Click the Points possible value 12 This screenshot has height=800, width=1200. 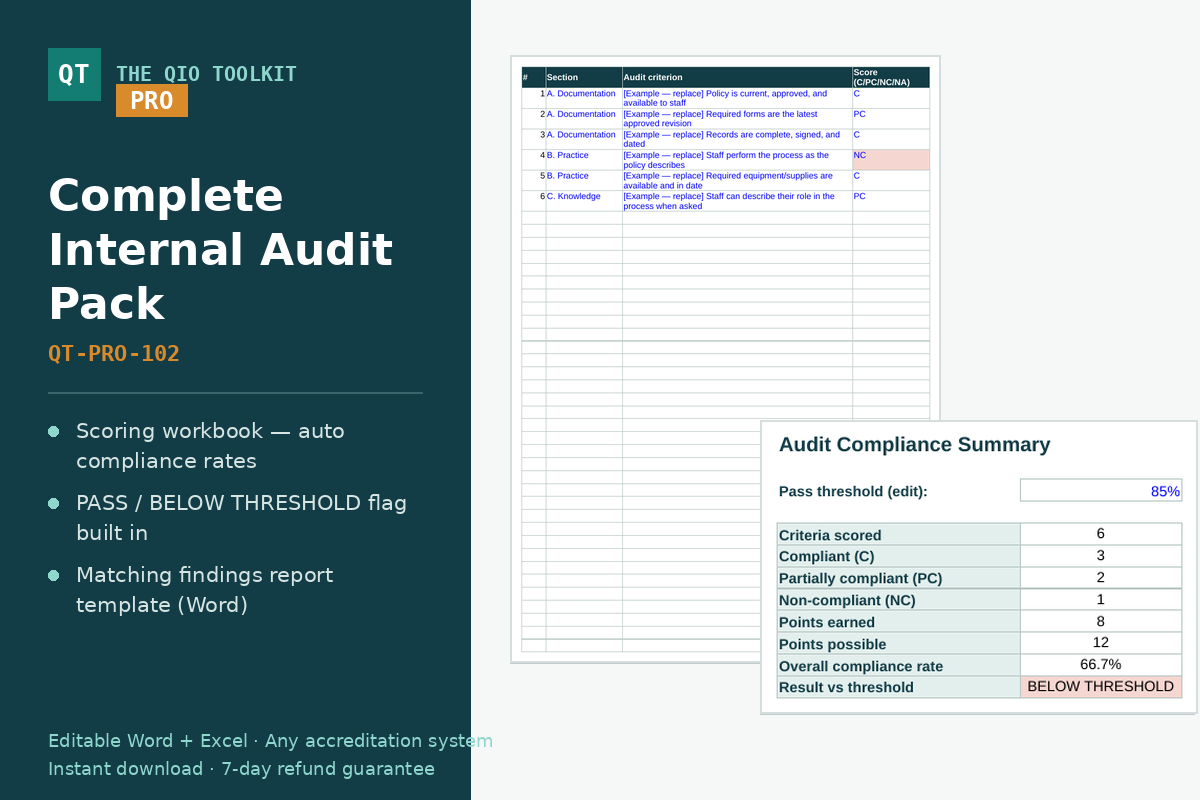[1101, 643]
